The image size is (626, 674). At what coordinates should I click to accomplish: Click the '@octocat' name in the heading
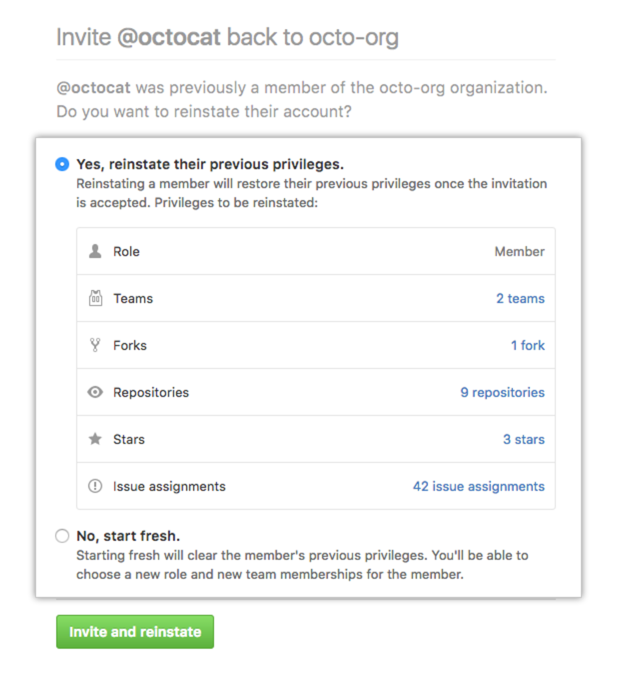coord(169,38)
